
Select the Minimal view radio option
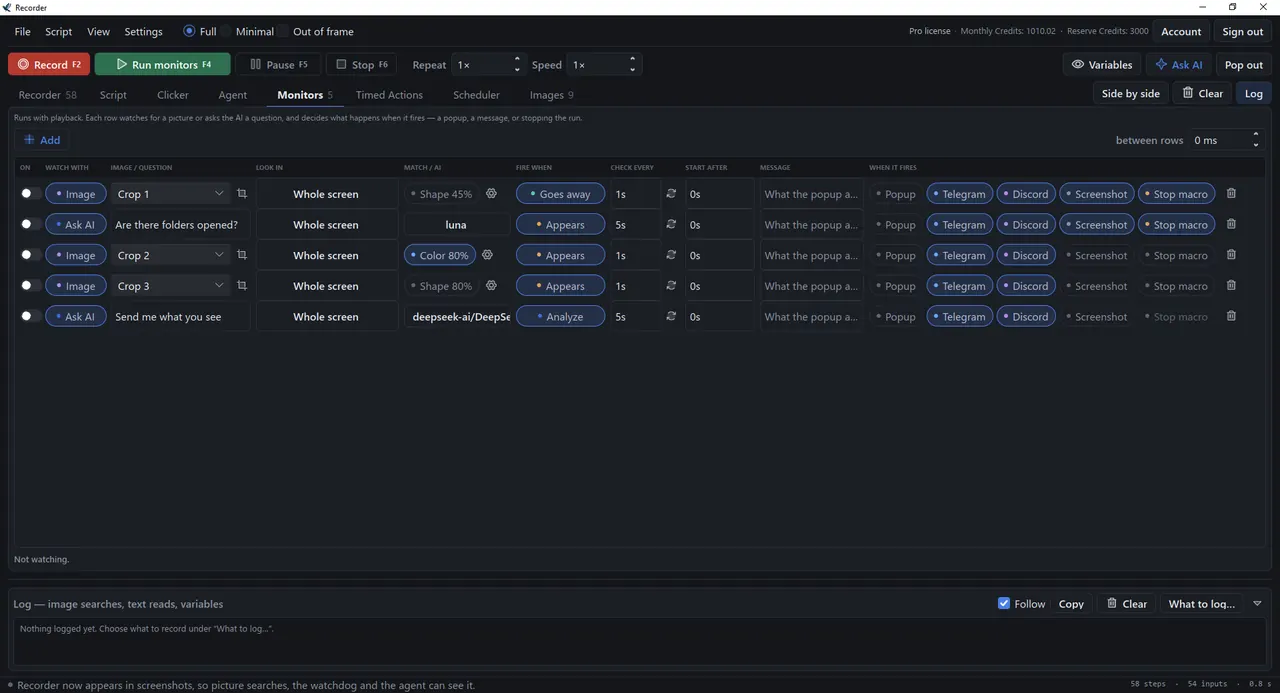point(247,32)
